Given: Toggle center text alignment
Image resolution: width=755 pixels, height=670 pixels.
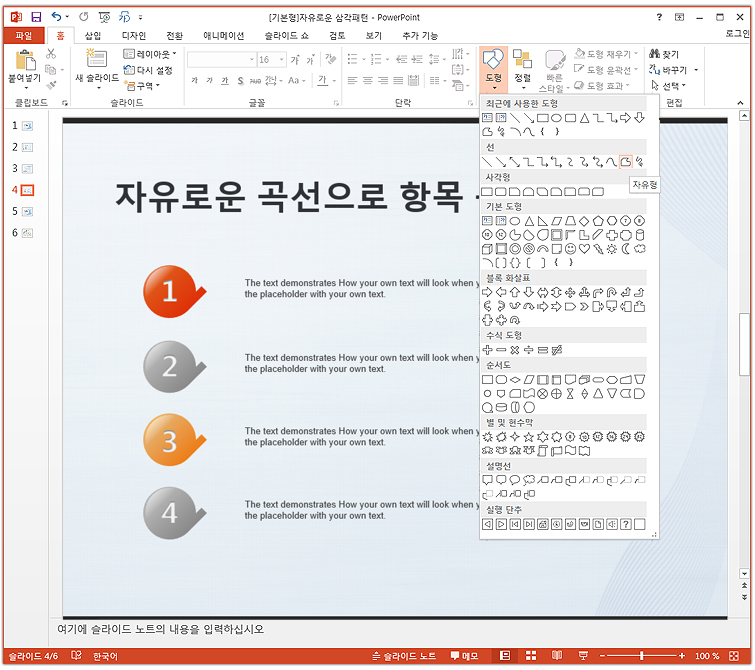Looking at the screenshot, I should click(x=367, y=80).
